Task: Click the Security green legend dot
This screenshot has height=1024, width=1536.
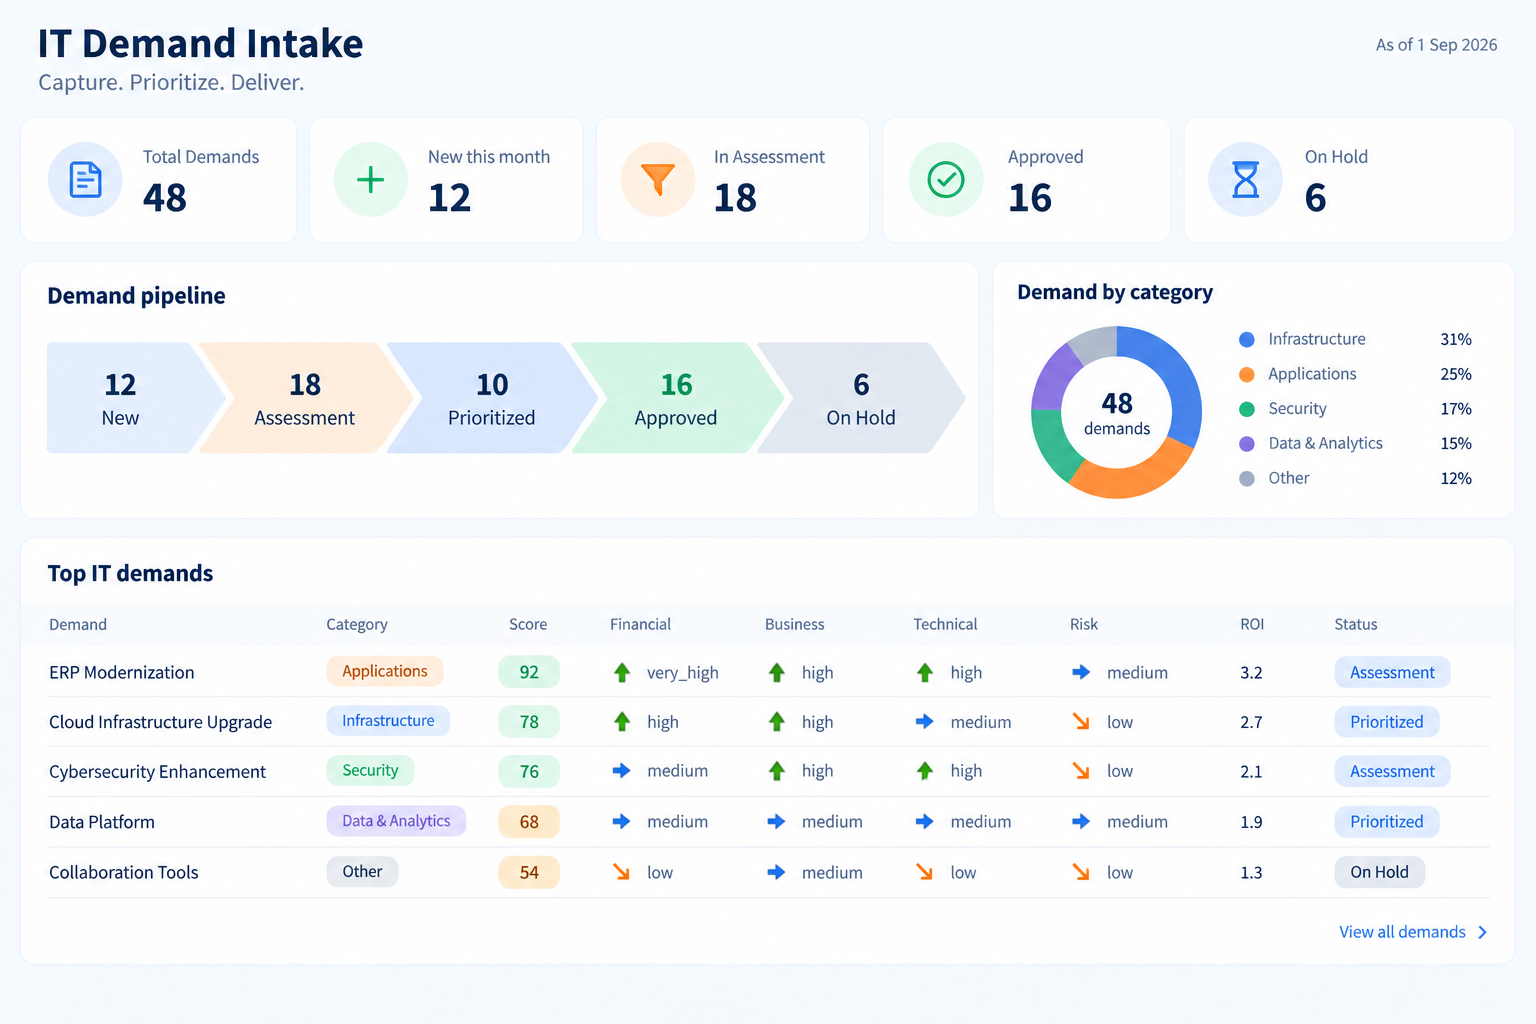Action: (1247, 409)
